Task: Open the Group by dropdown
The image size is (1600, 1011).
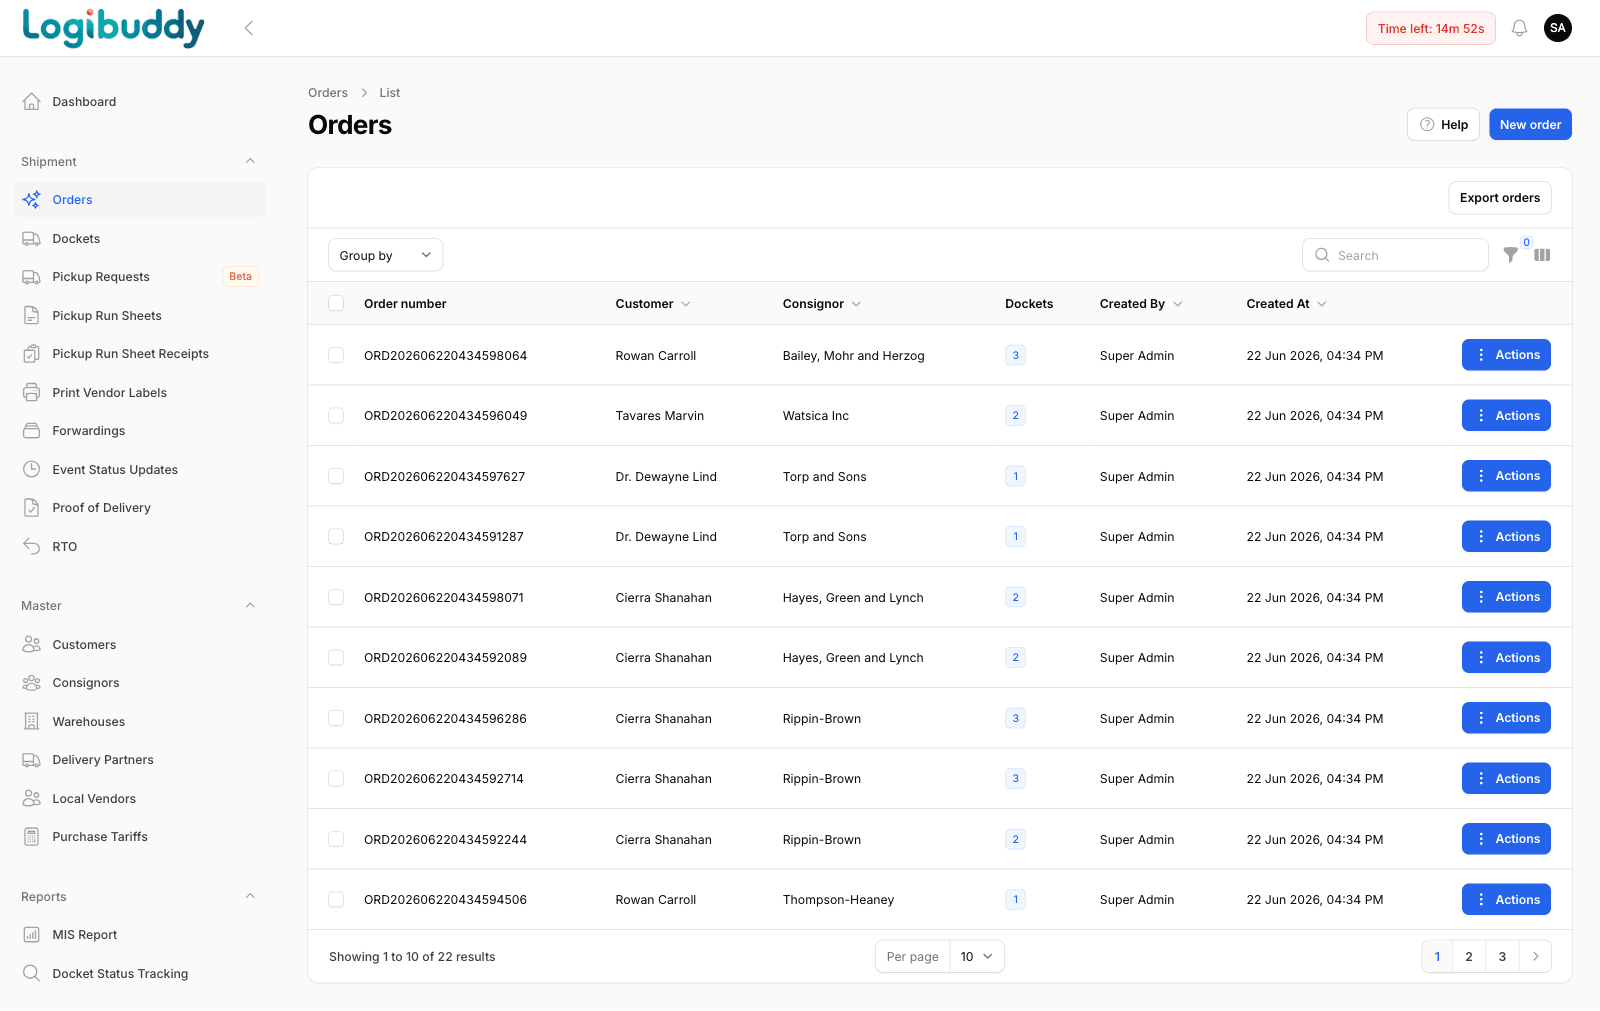Action: 385,255
